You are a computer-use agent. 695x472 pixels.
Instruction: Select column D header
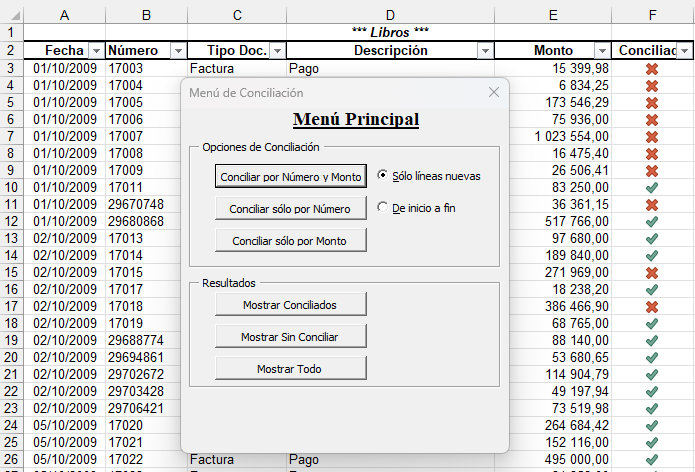[x=390, y=16]
